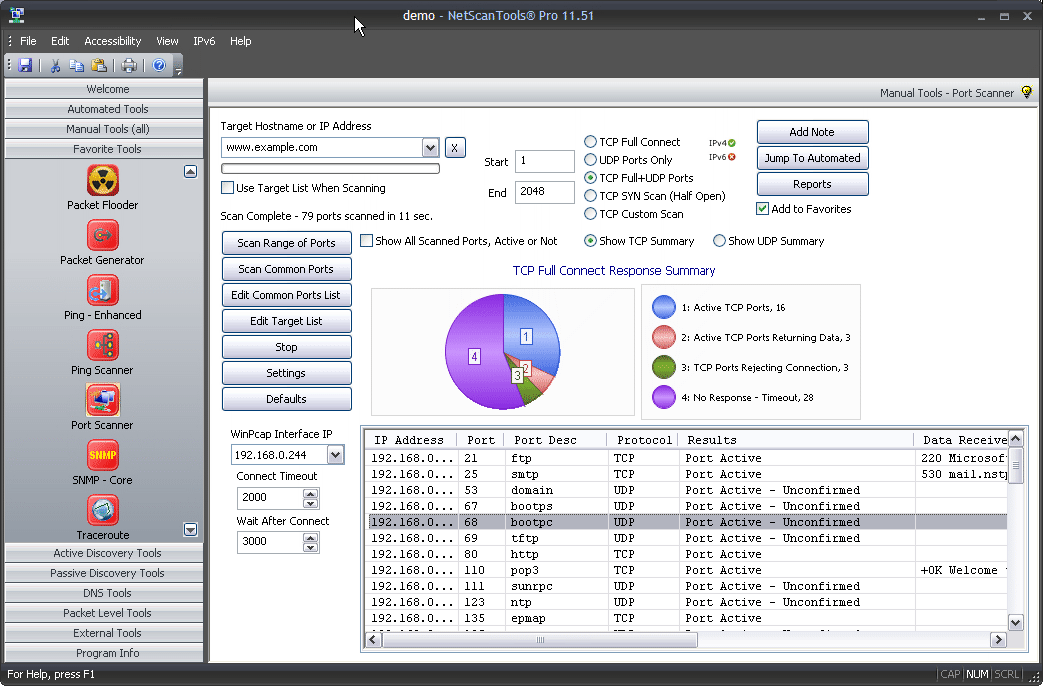The image size is (1043, 686).
Task: Click the lightbulb tip icon
Action: [x=1026, y=92]
